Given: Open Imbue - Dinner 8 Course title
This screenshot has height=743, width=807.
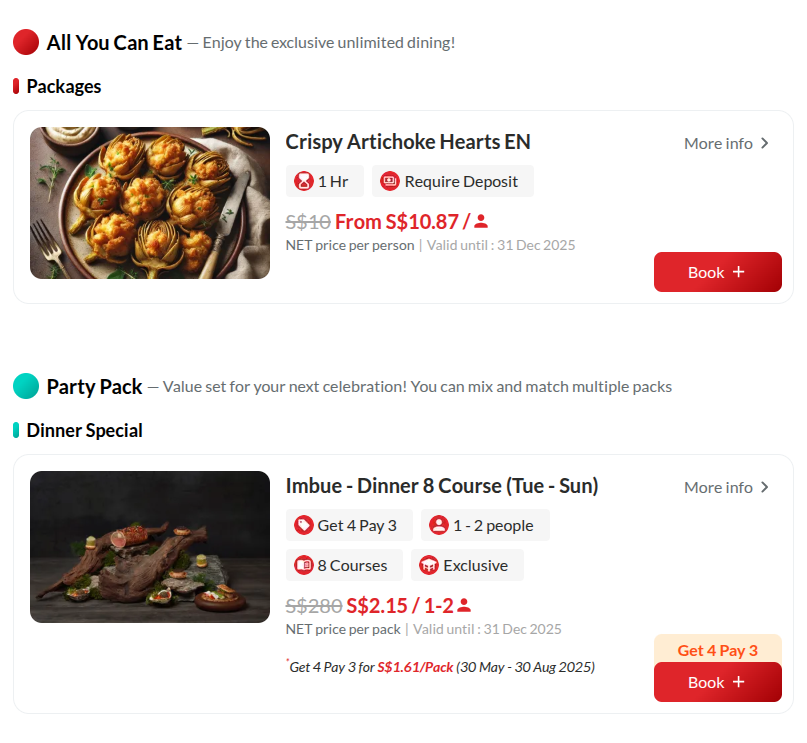Looking at the screenshot, I should [x=442, y=486].
